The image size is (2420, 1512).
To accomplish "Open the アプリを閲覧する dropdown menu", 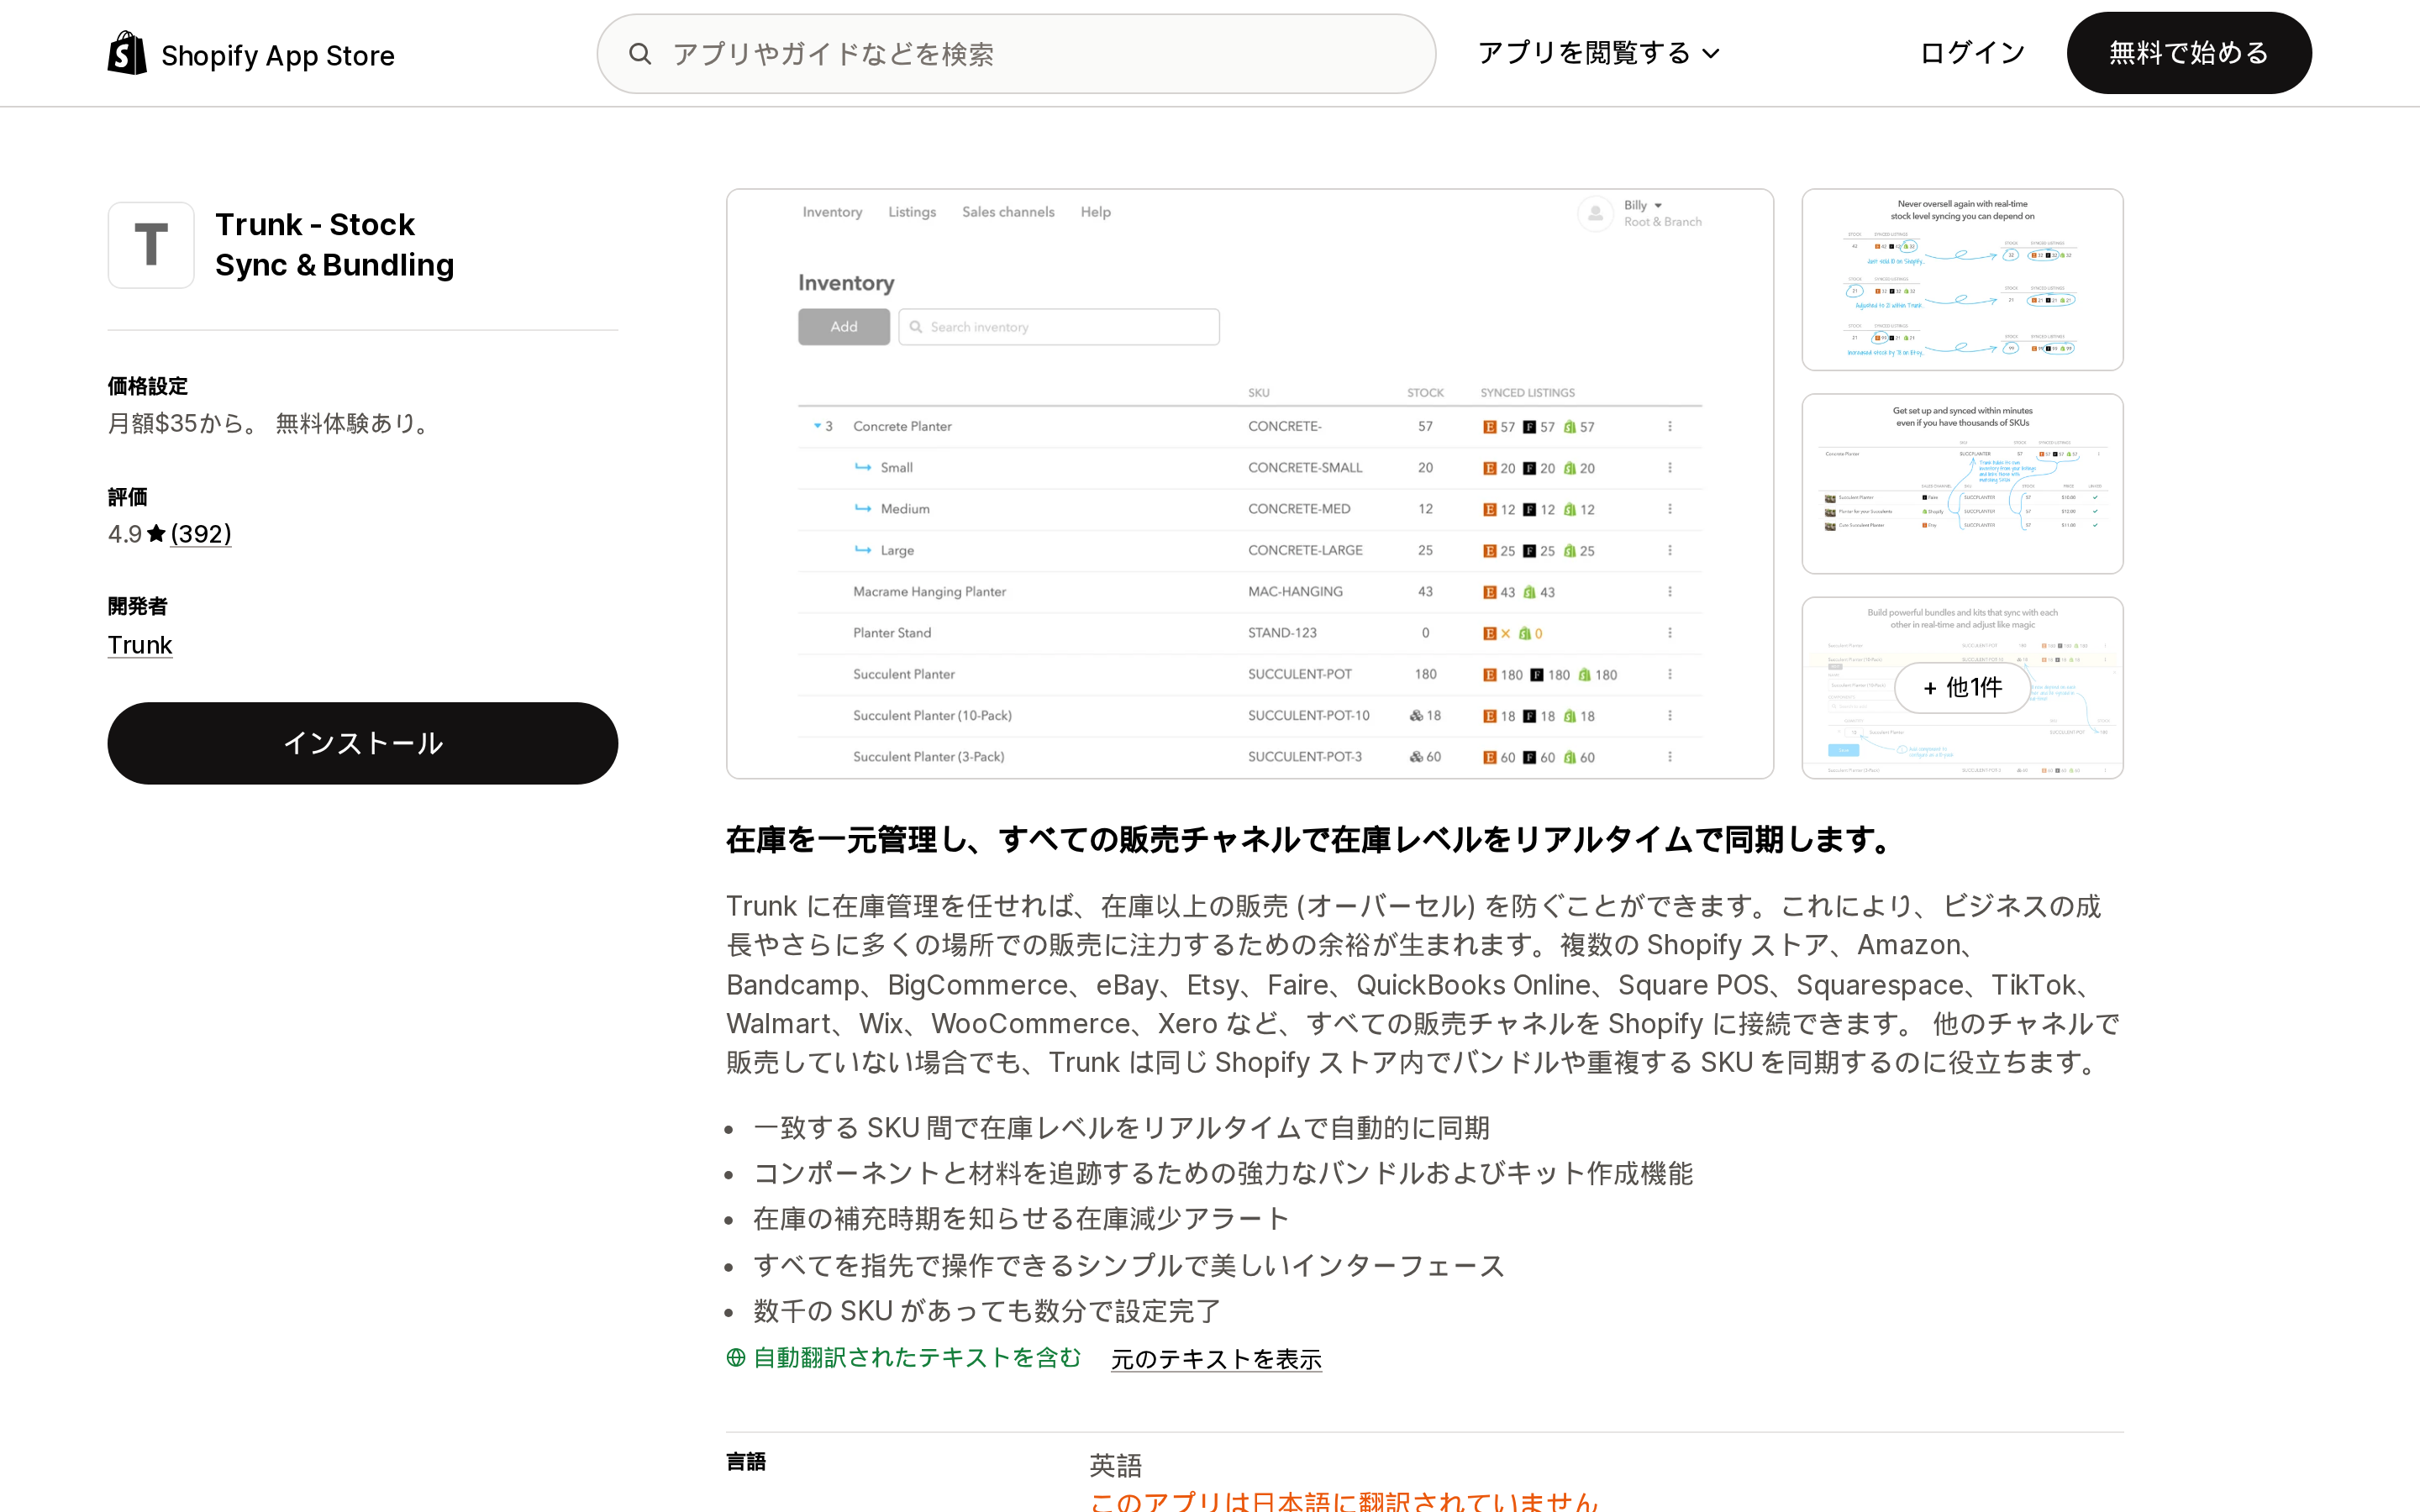I will pyautogui.click(x=1598, y=53).
